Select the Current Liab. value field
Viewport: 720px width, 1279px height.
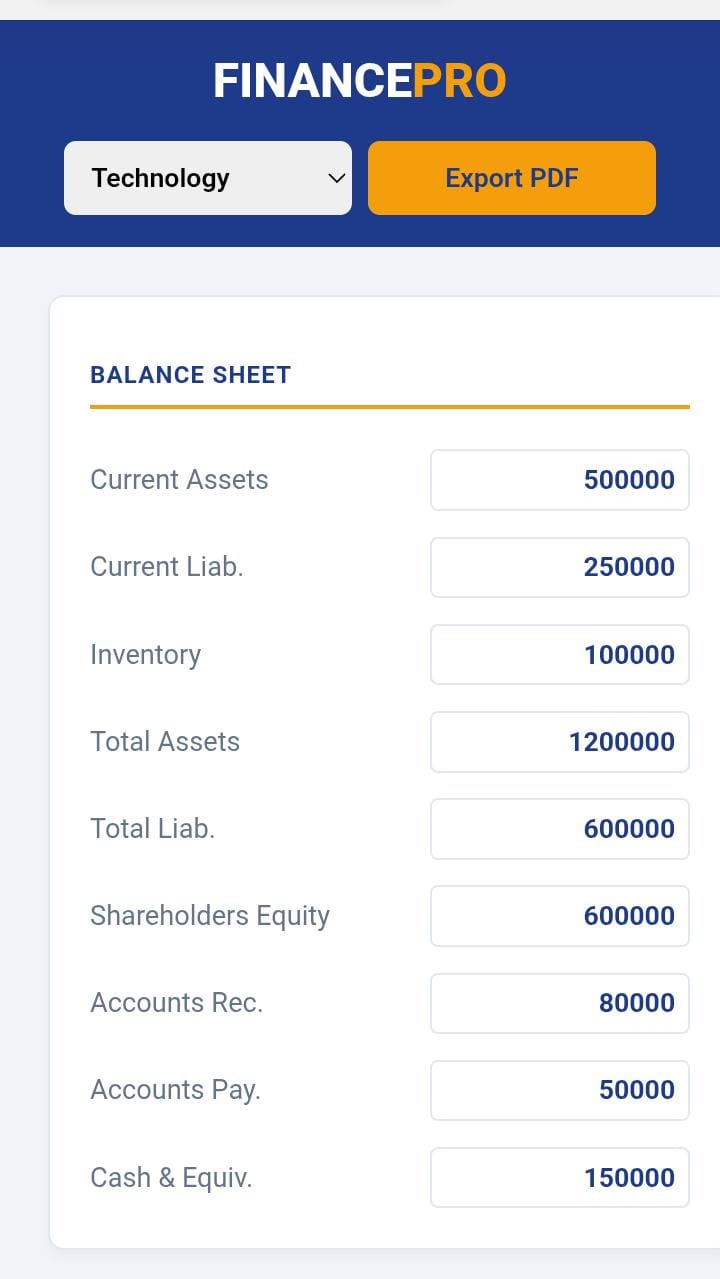559,567
